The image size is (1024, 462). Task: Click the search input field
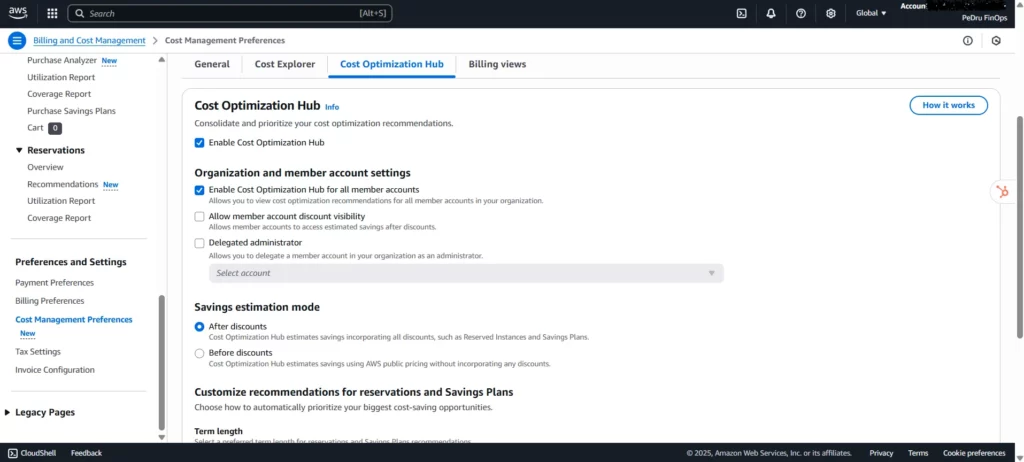(x=230, y=13)
